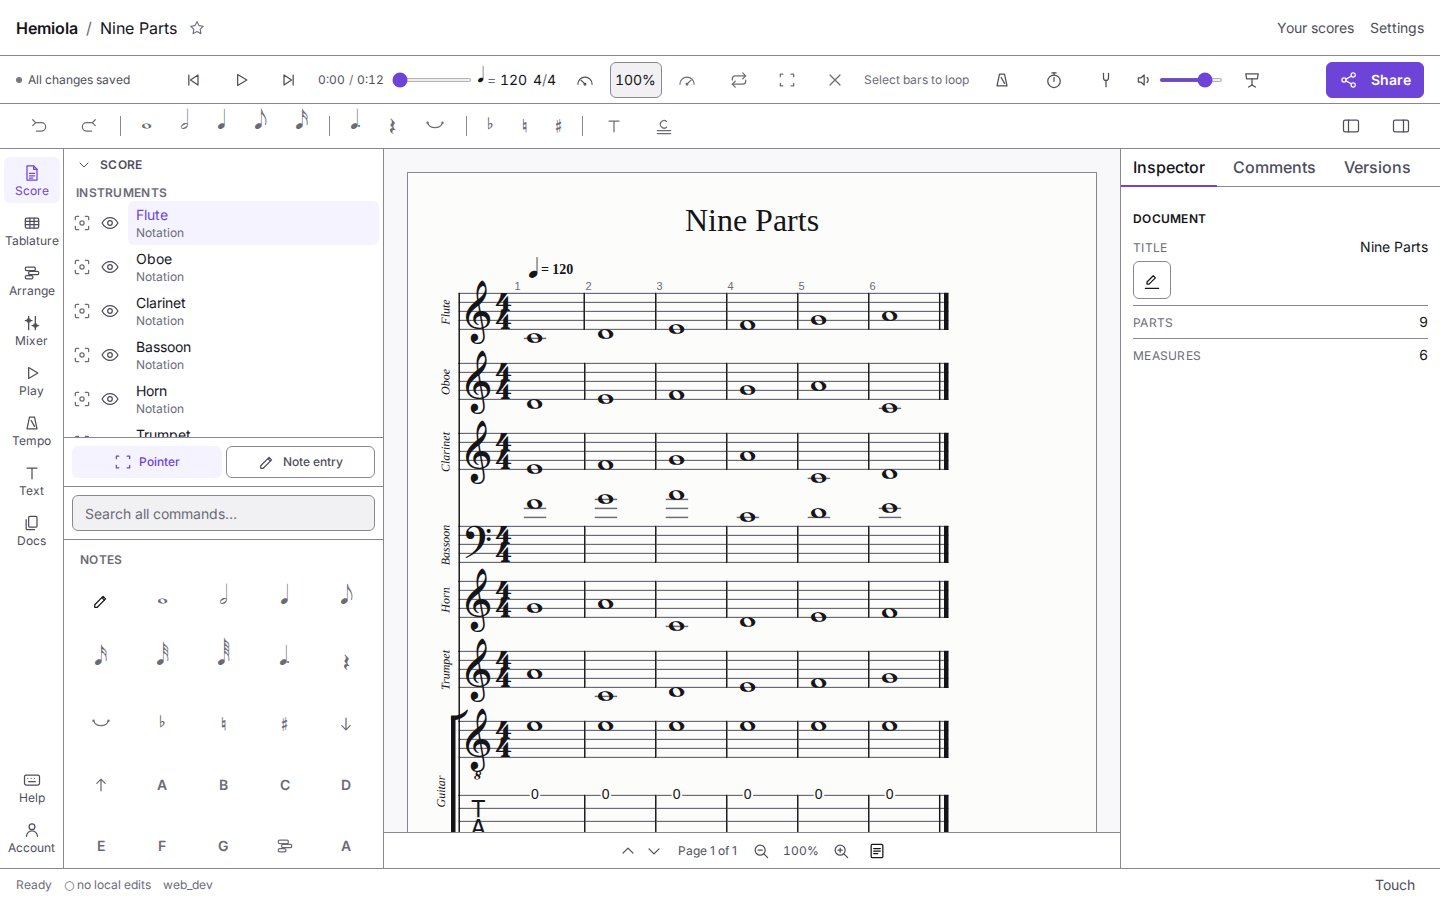This screenshot has width=1440, height=900.
Task: Open the Tablature sidebar tab
Action: (32, 231)
